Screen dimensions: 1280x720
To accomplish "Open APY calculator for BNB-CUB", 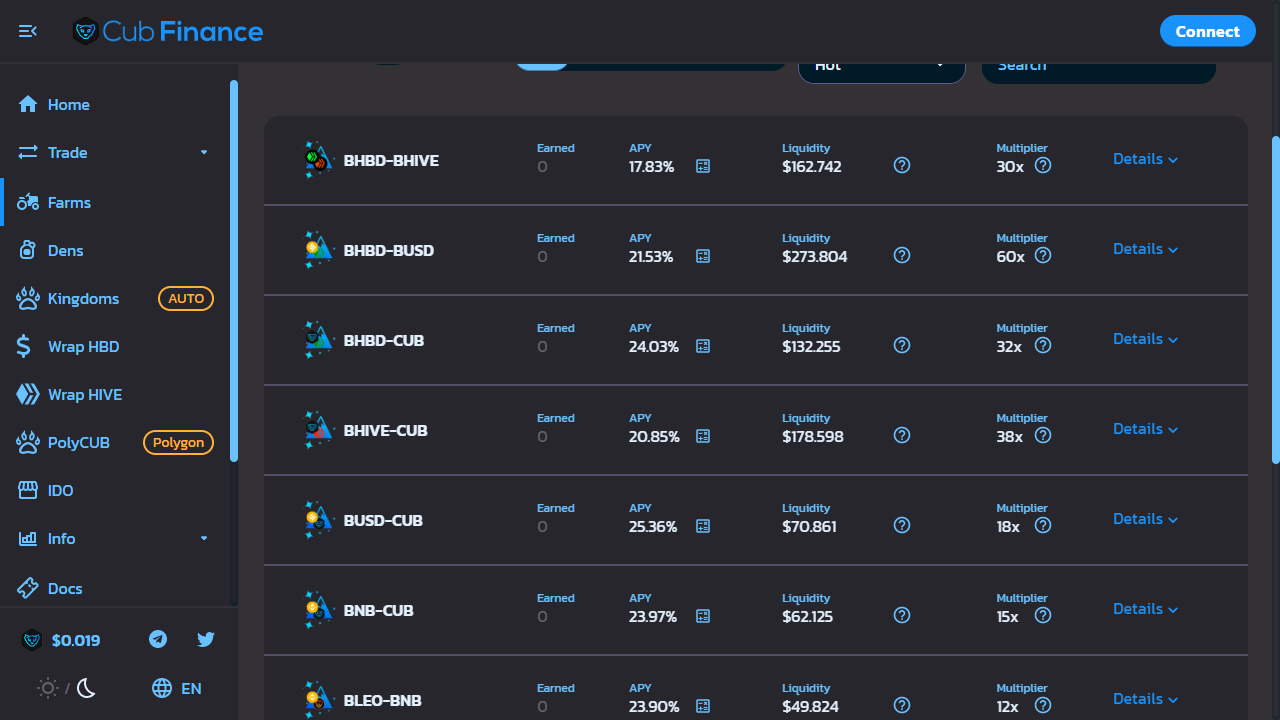I will click(x=703, y=617).
